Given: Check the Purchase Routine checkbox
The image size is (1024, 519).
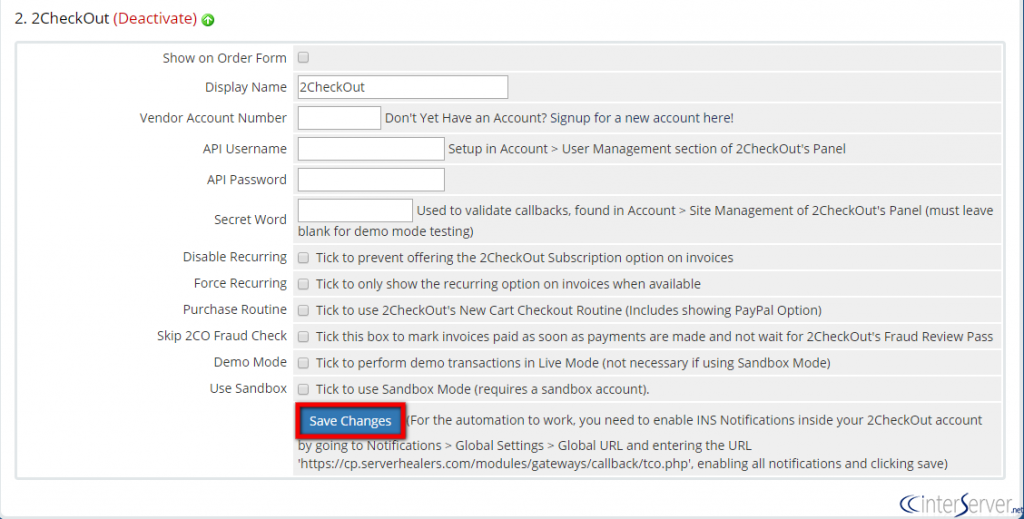Looking at the screenshot, I should pos(303,310).
